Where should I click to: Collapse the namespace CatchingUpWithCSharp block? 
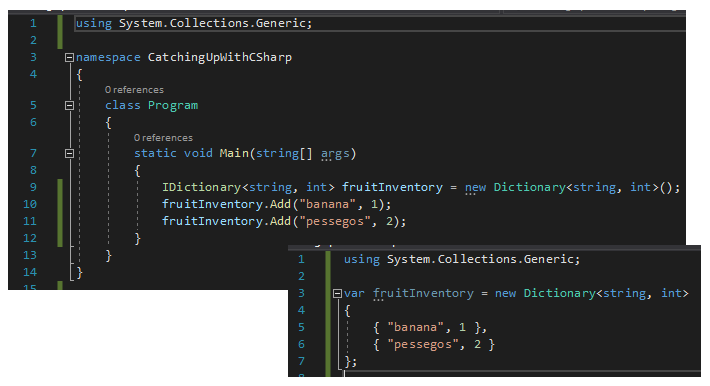pyautogui.click(x=69, y=58)
